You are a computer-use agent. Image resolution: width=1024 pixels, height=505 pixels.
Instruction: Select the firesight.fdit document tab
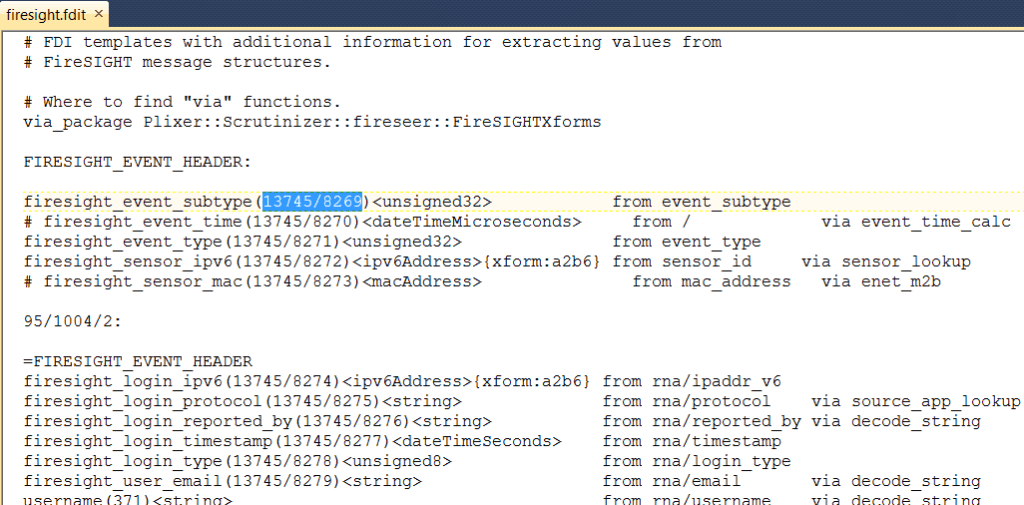45,14
